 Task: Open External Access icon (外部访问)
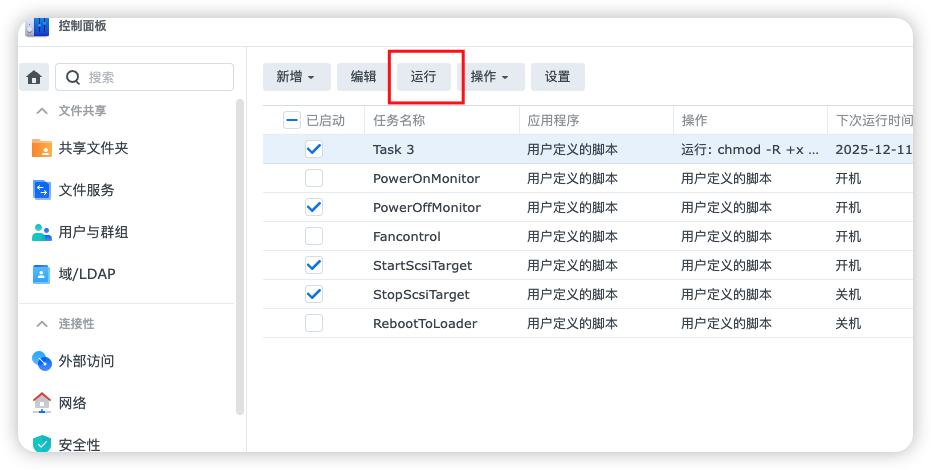42,361
